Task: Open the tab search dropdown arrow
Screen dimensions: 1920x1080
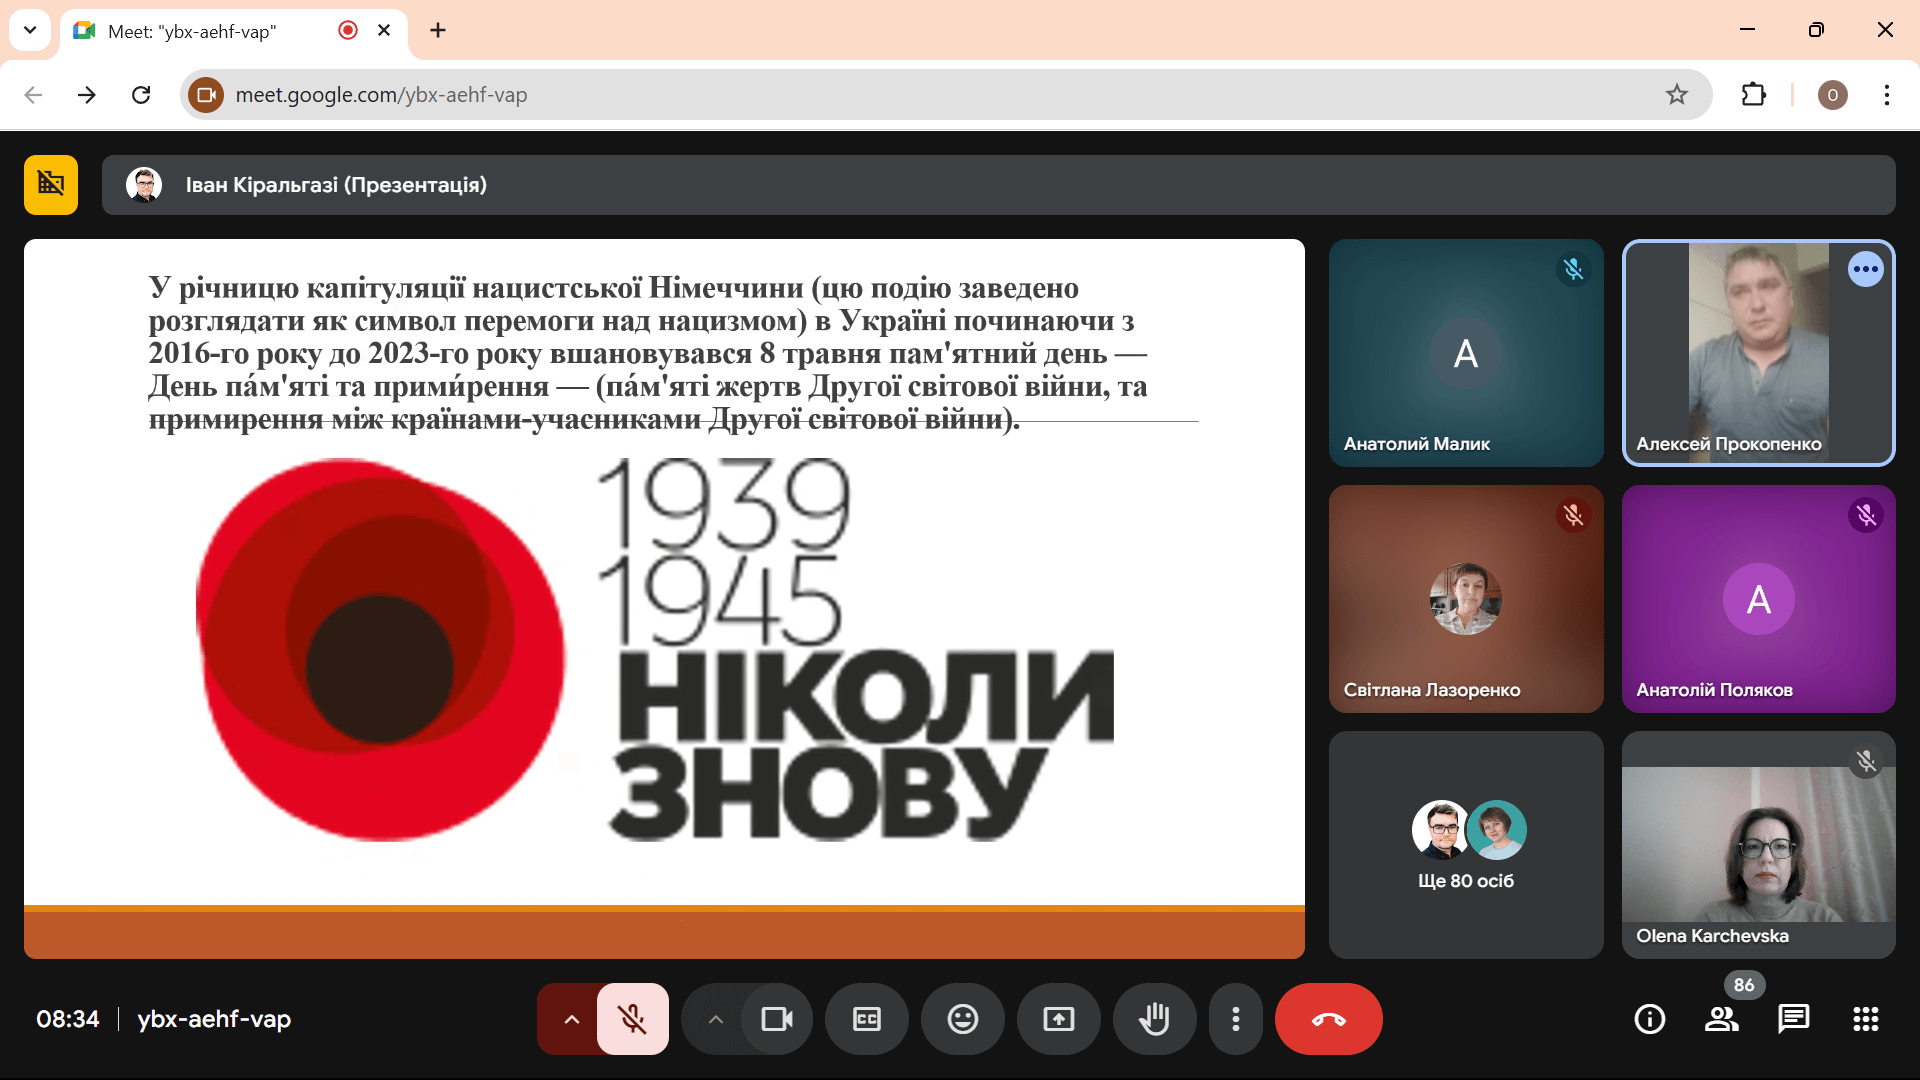Action: [x=30, y=30]
